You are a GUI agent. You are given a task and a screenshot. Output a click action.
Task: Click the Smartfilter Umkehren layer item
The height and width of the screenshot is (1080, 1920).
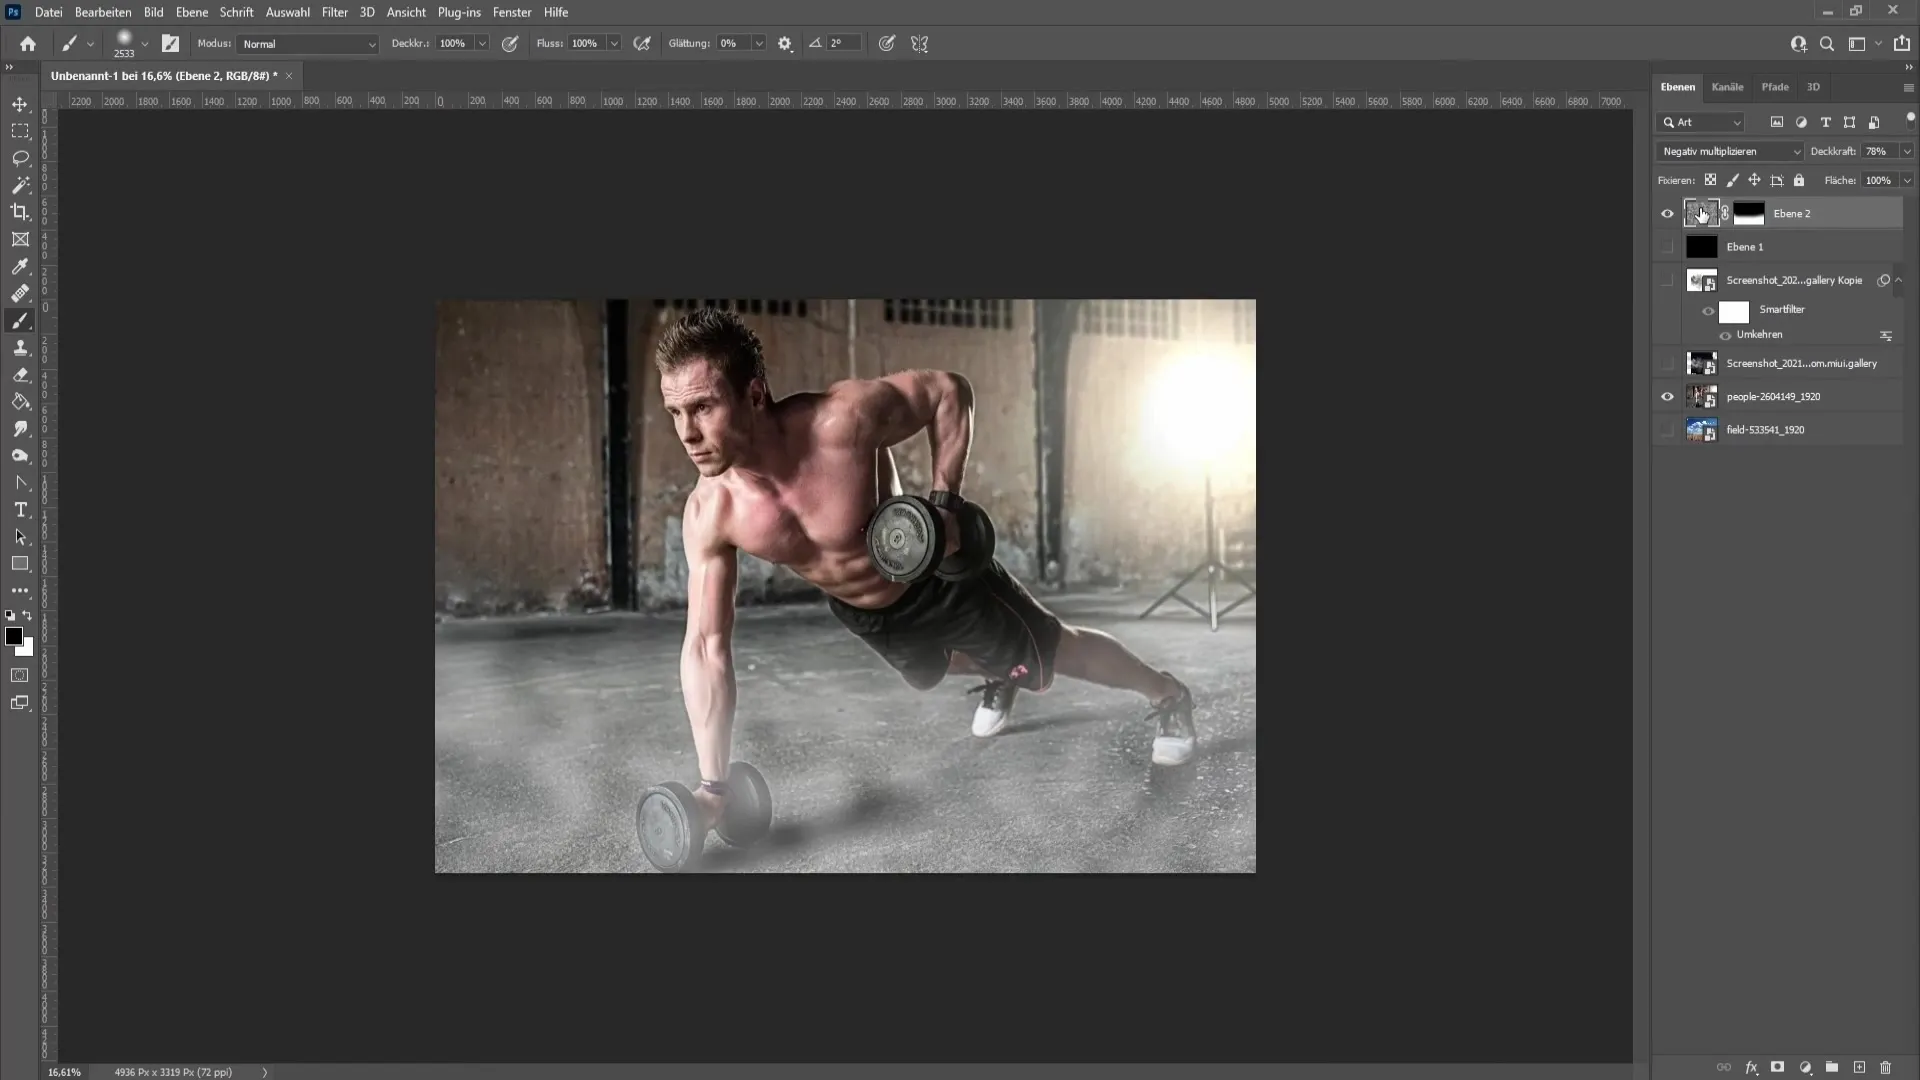pyautogui.click(x=1762, y=334)
